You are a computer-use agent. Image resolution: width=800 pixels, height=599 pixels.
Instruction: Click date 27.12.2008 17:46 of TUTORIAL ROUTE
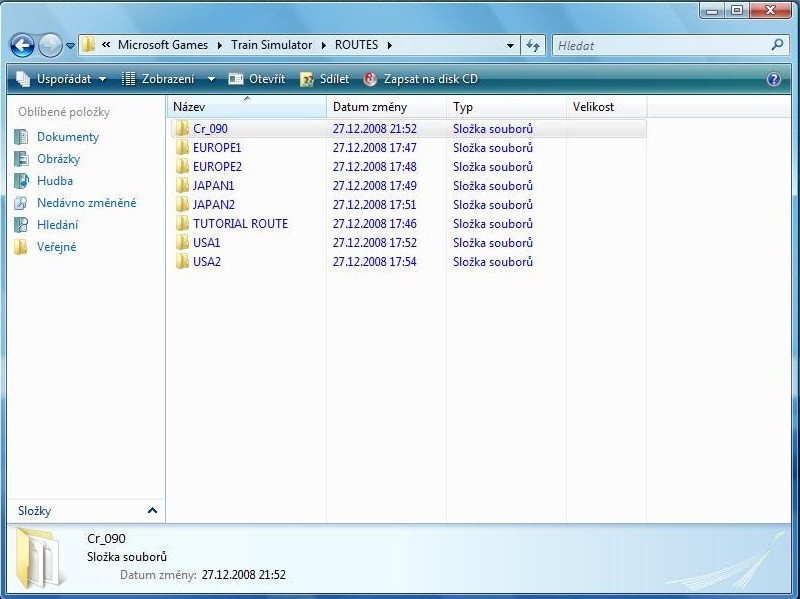tap(374, 223)
